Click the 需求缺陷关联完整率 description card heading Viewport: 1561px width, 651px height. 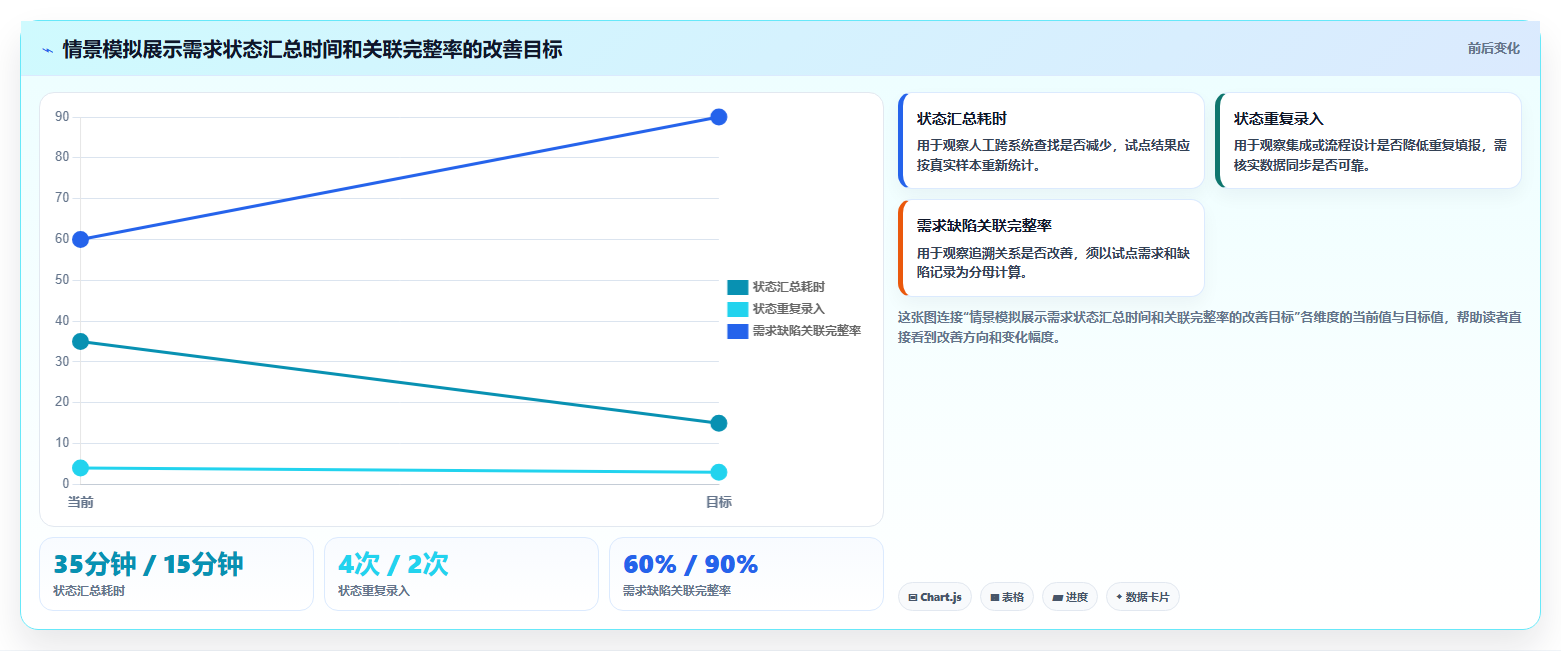984,226
